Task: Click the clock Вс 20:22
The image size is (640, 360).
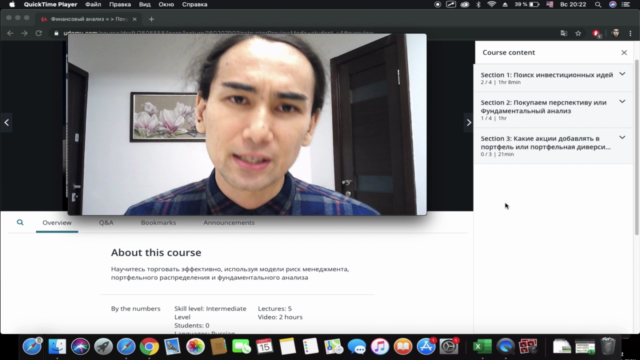Action: tap(573, 4)
